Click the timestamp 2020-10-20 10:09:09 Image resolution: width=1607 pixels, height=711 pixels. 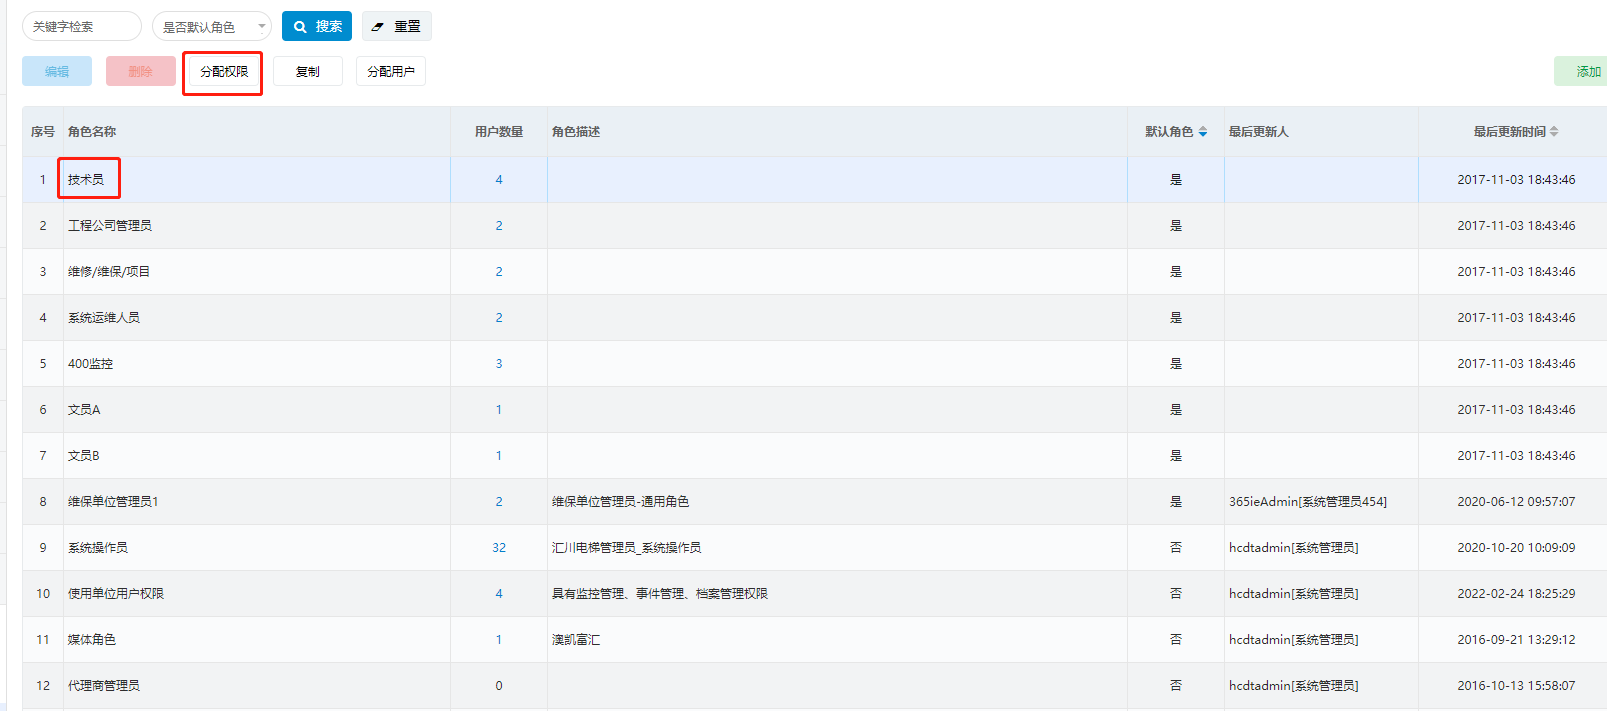[1516, 548]
